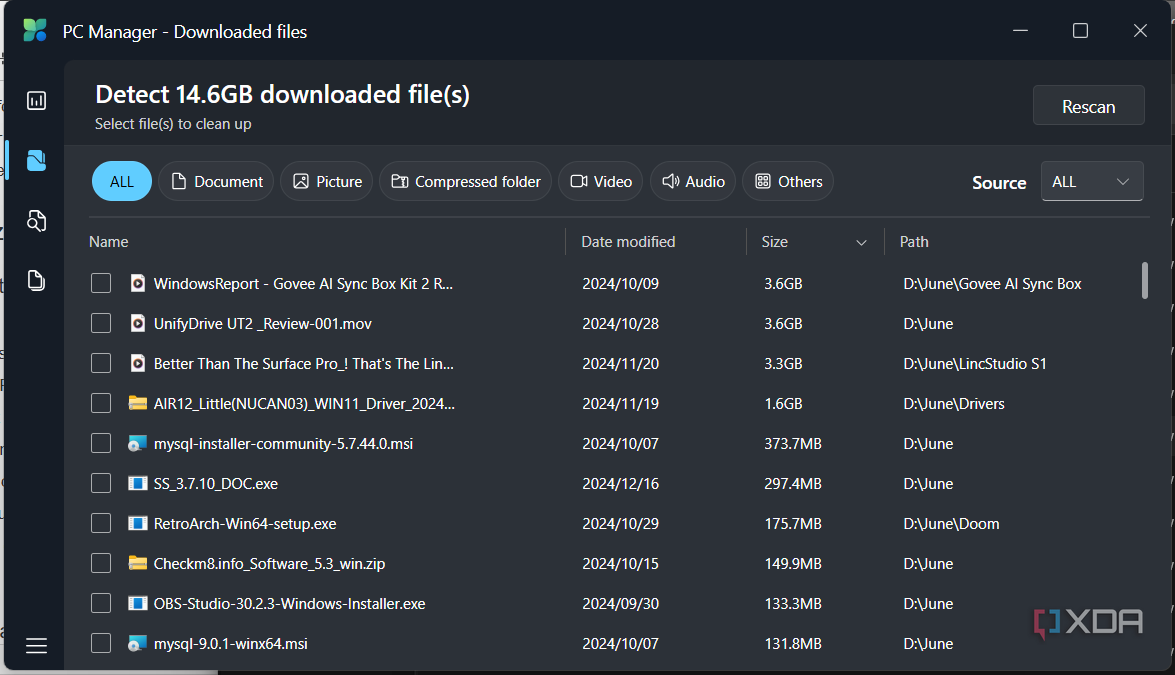Image resolution: width=1175 pixels, height=675 pixels.
Task: Click folder icon for AIR12_Little driver
Action: (x=137, y=403)
